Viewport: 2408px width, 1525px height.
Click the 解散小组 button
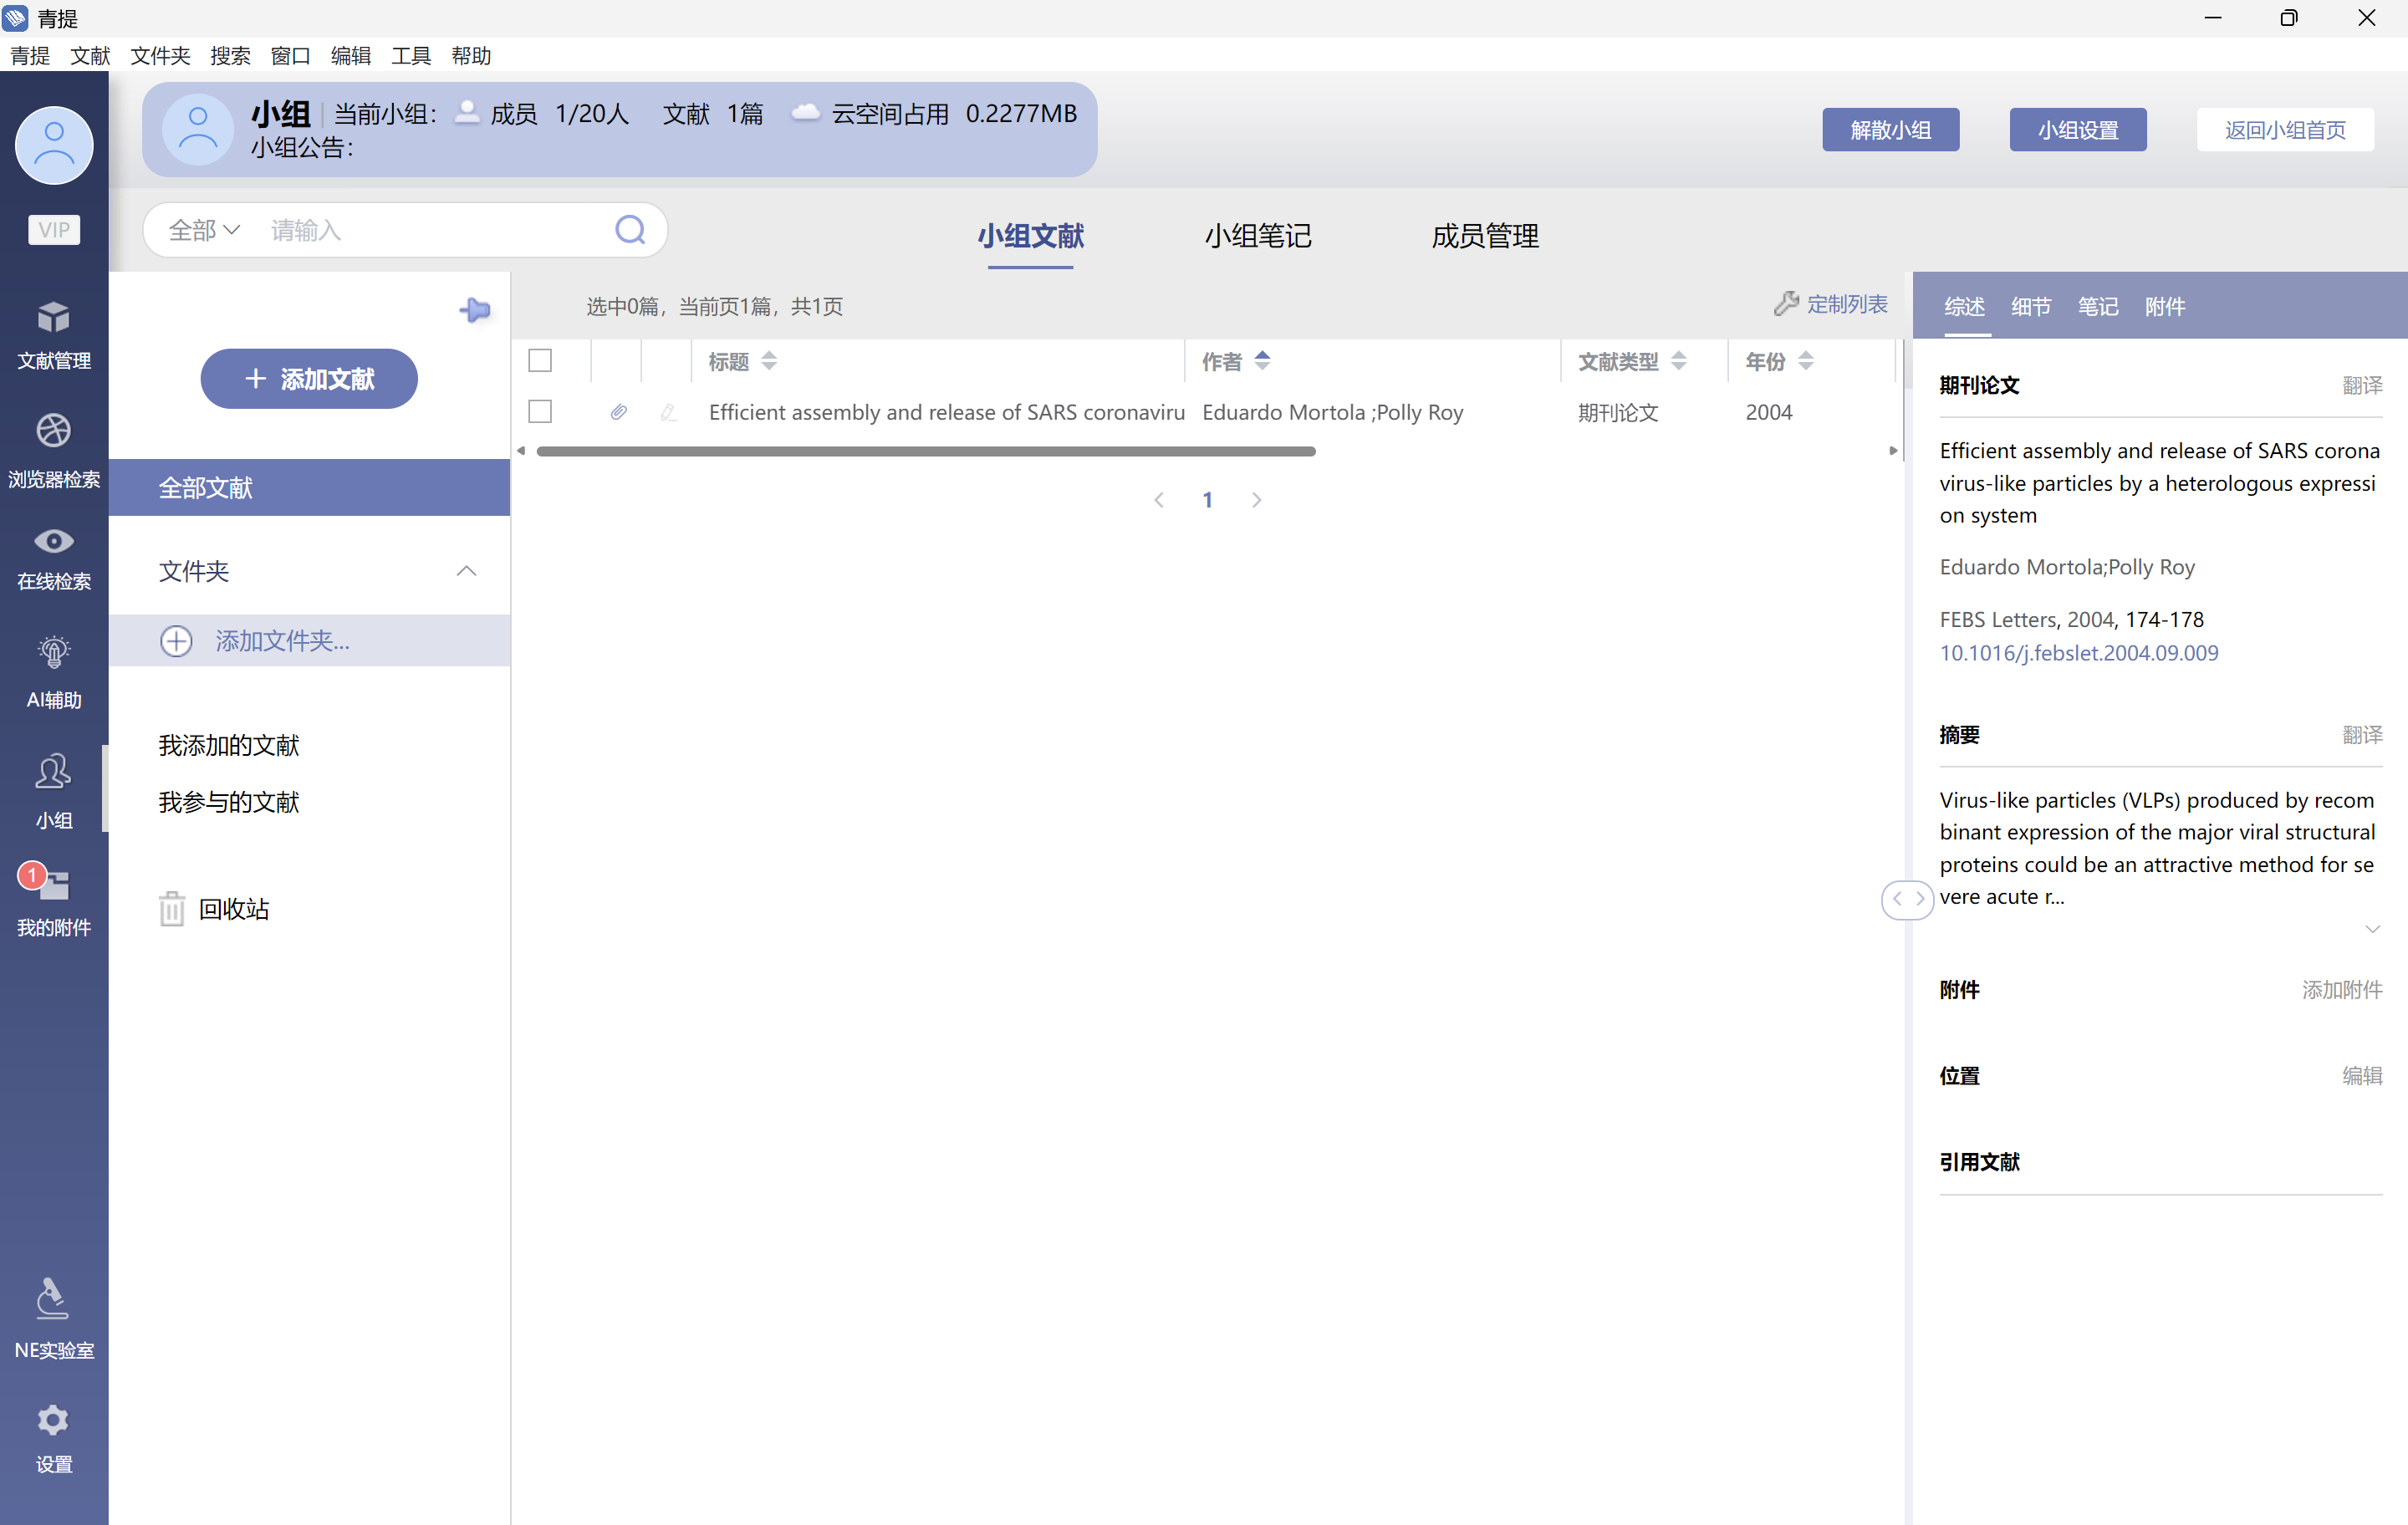coord(1890,130)
